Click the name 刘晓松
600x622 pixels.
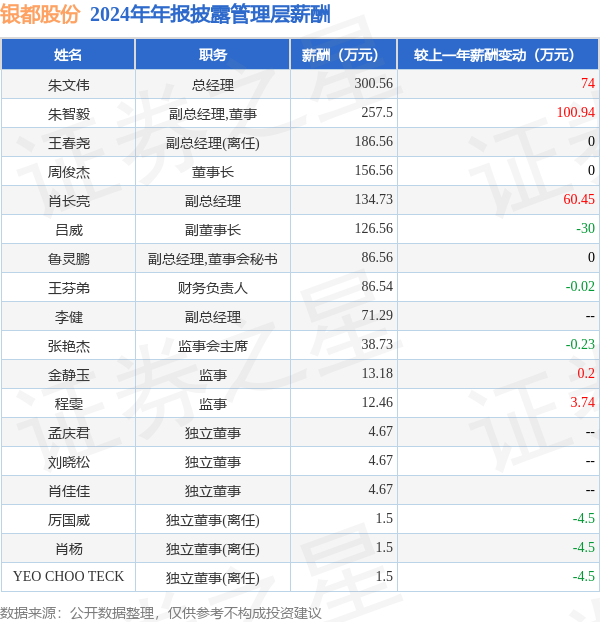(x=69, y=462)
